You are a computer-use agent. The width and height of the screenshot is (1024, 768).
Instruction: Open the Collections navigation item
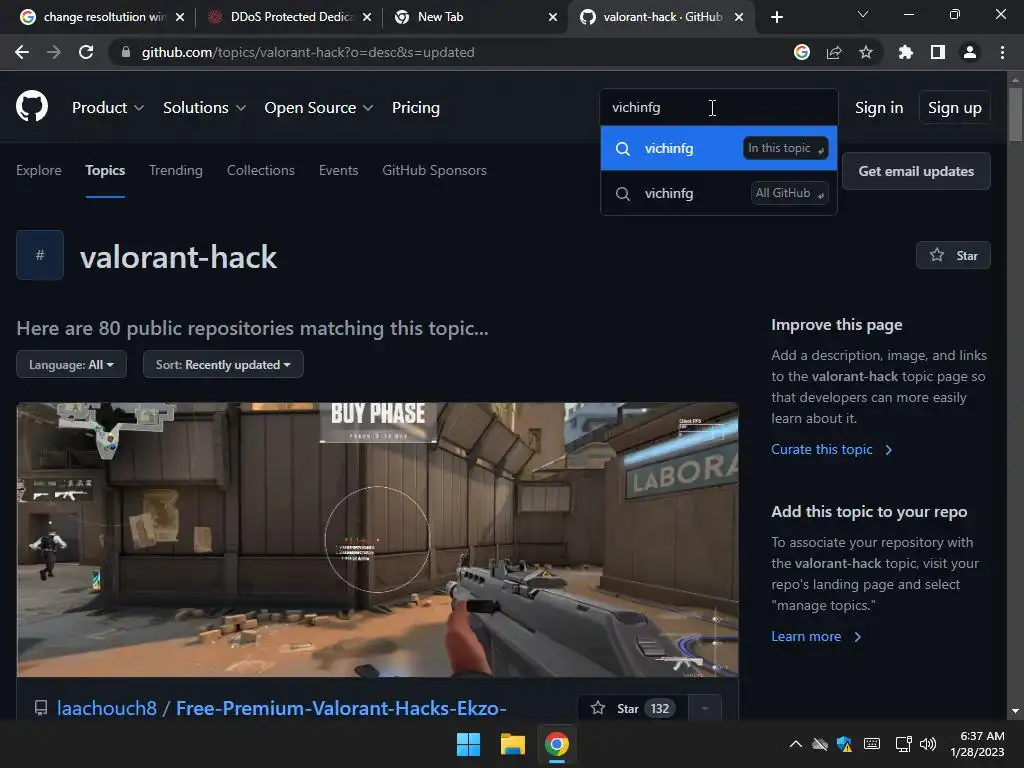261,170
